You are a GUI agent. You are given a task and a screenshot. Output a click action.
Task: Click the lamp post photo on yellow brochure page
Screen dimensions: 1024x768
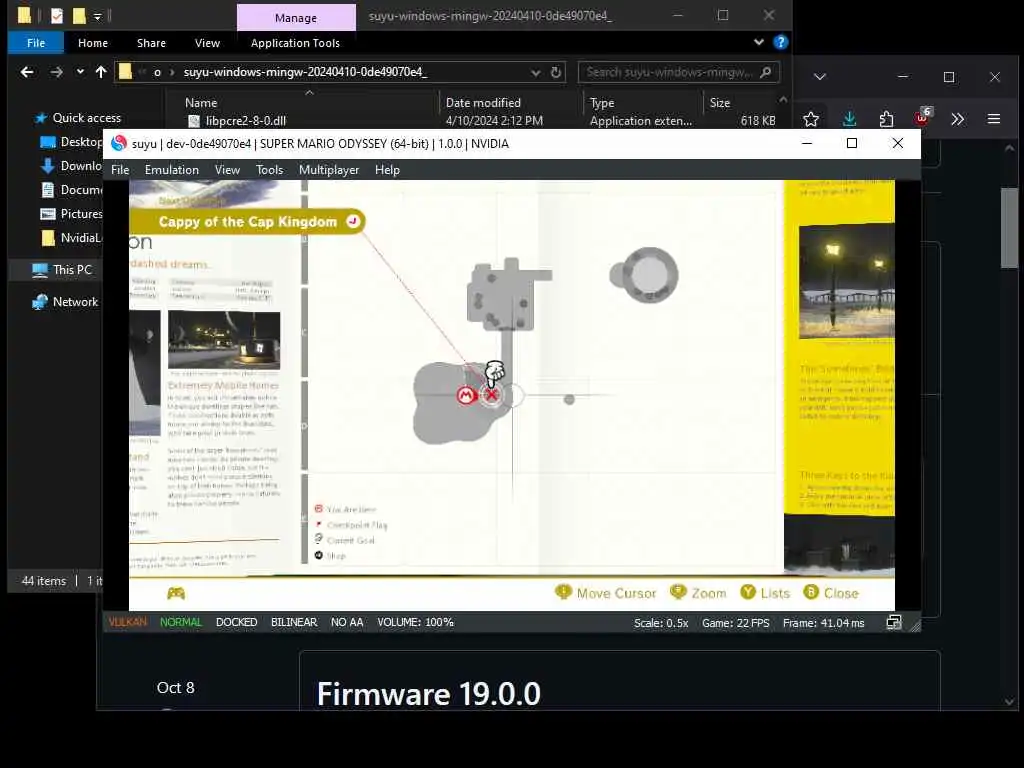(846, 281)
